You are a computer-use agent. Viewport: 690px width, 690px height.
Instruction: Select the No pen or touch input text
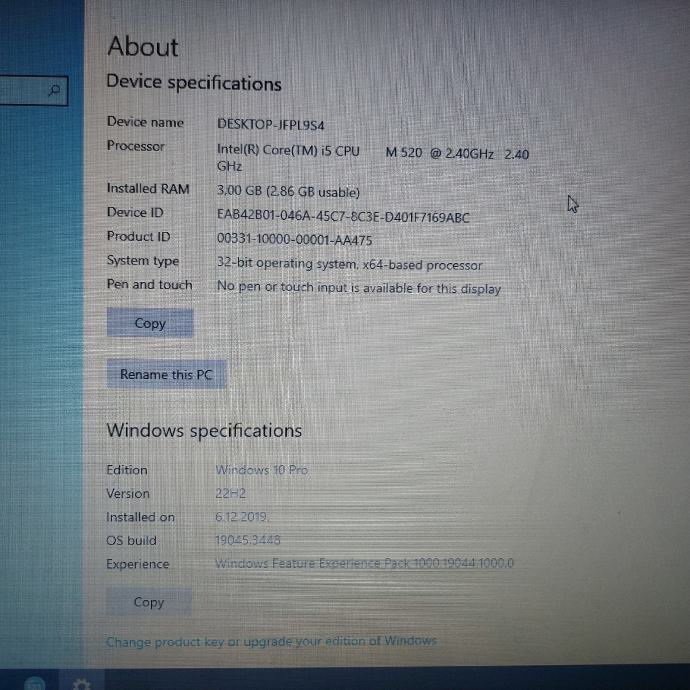[x=359, y=288]
